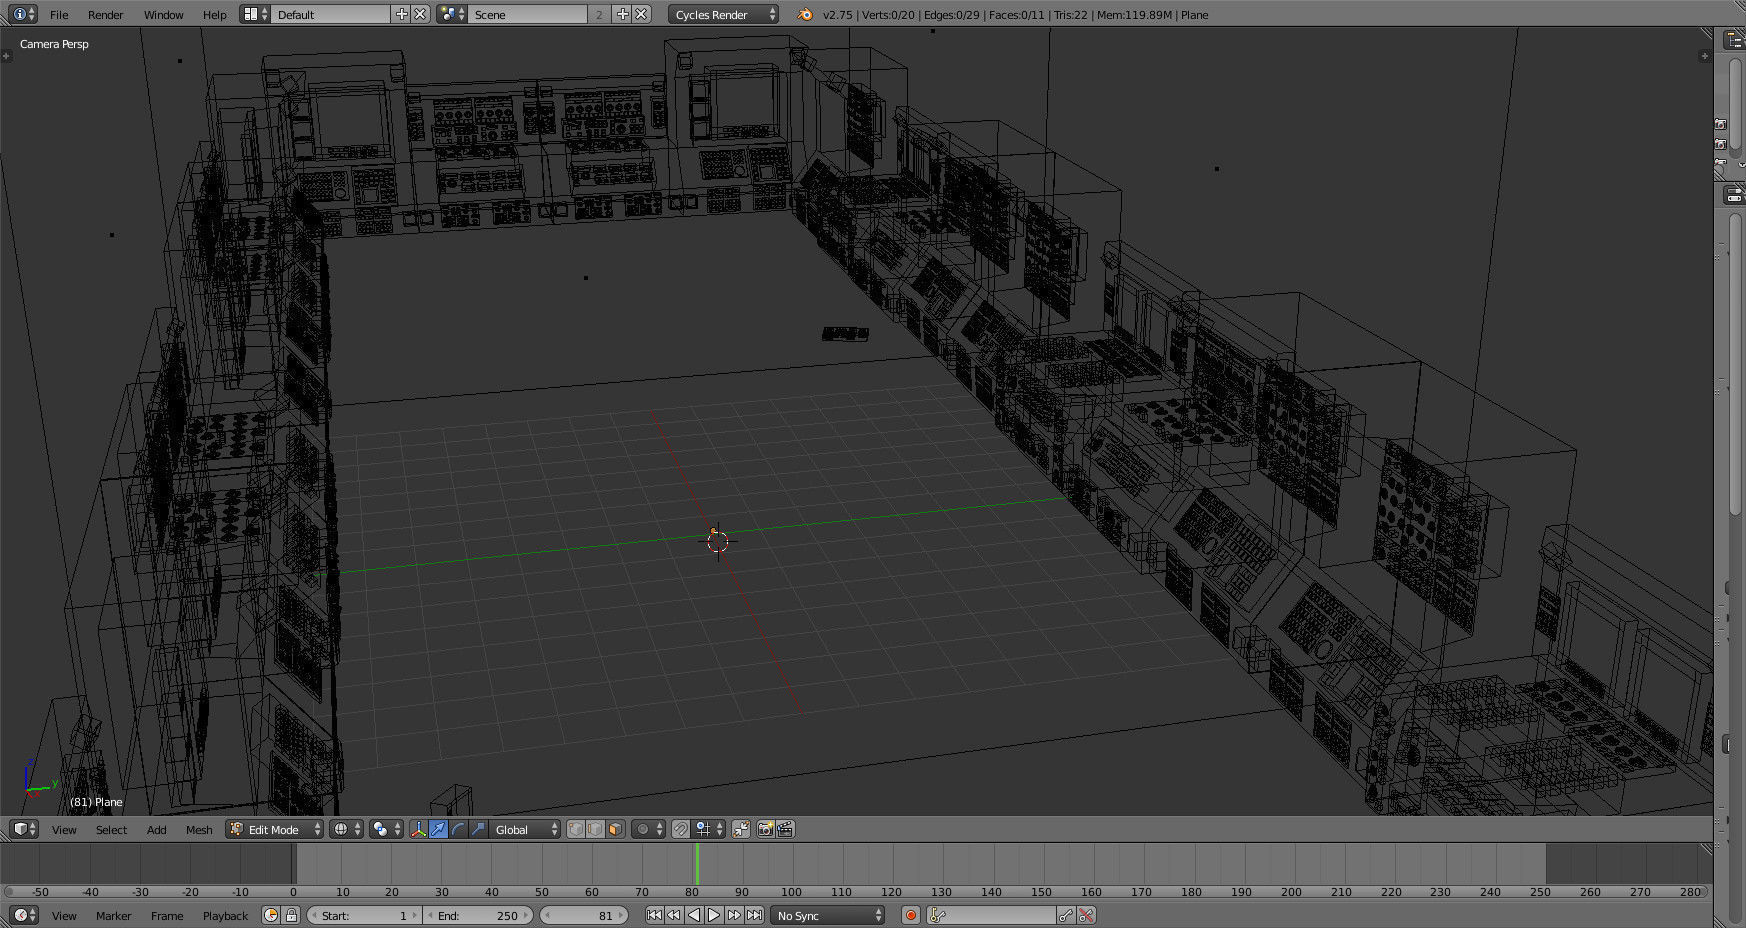The image size is (1746, 928).
Task: Jump to the next keyframe
Action: (734, 915)
